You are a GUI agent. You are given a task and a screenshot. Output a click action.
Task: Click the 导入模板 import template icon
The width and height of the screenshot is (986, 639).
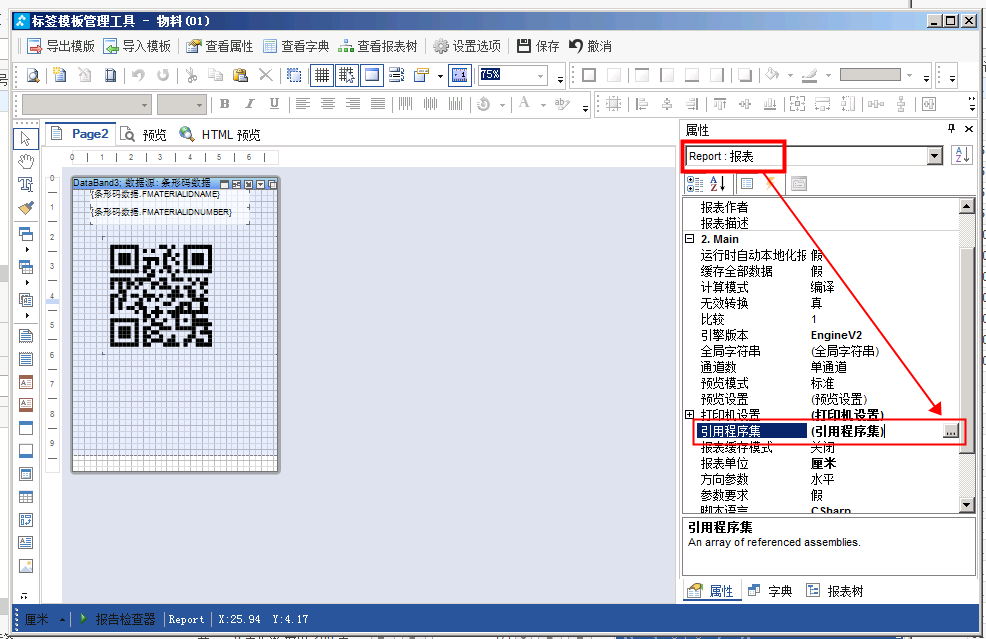coord(111,46)
